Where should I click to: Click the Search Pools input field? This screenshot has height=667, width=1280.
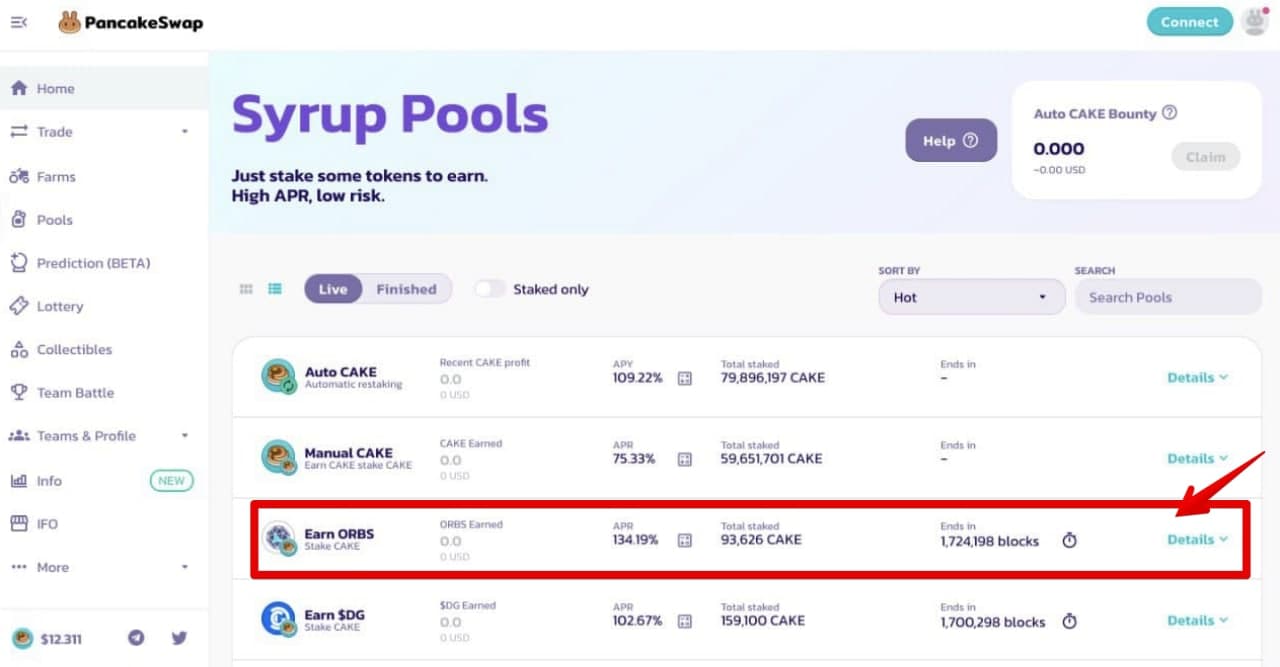[x=1168, y=297]
